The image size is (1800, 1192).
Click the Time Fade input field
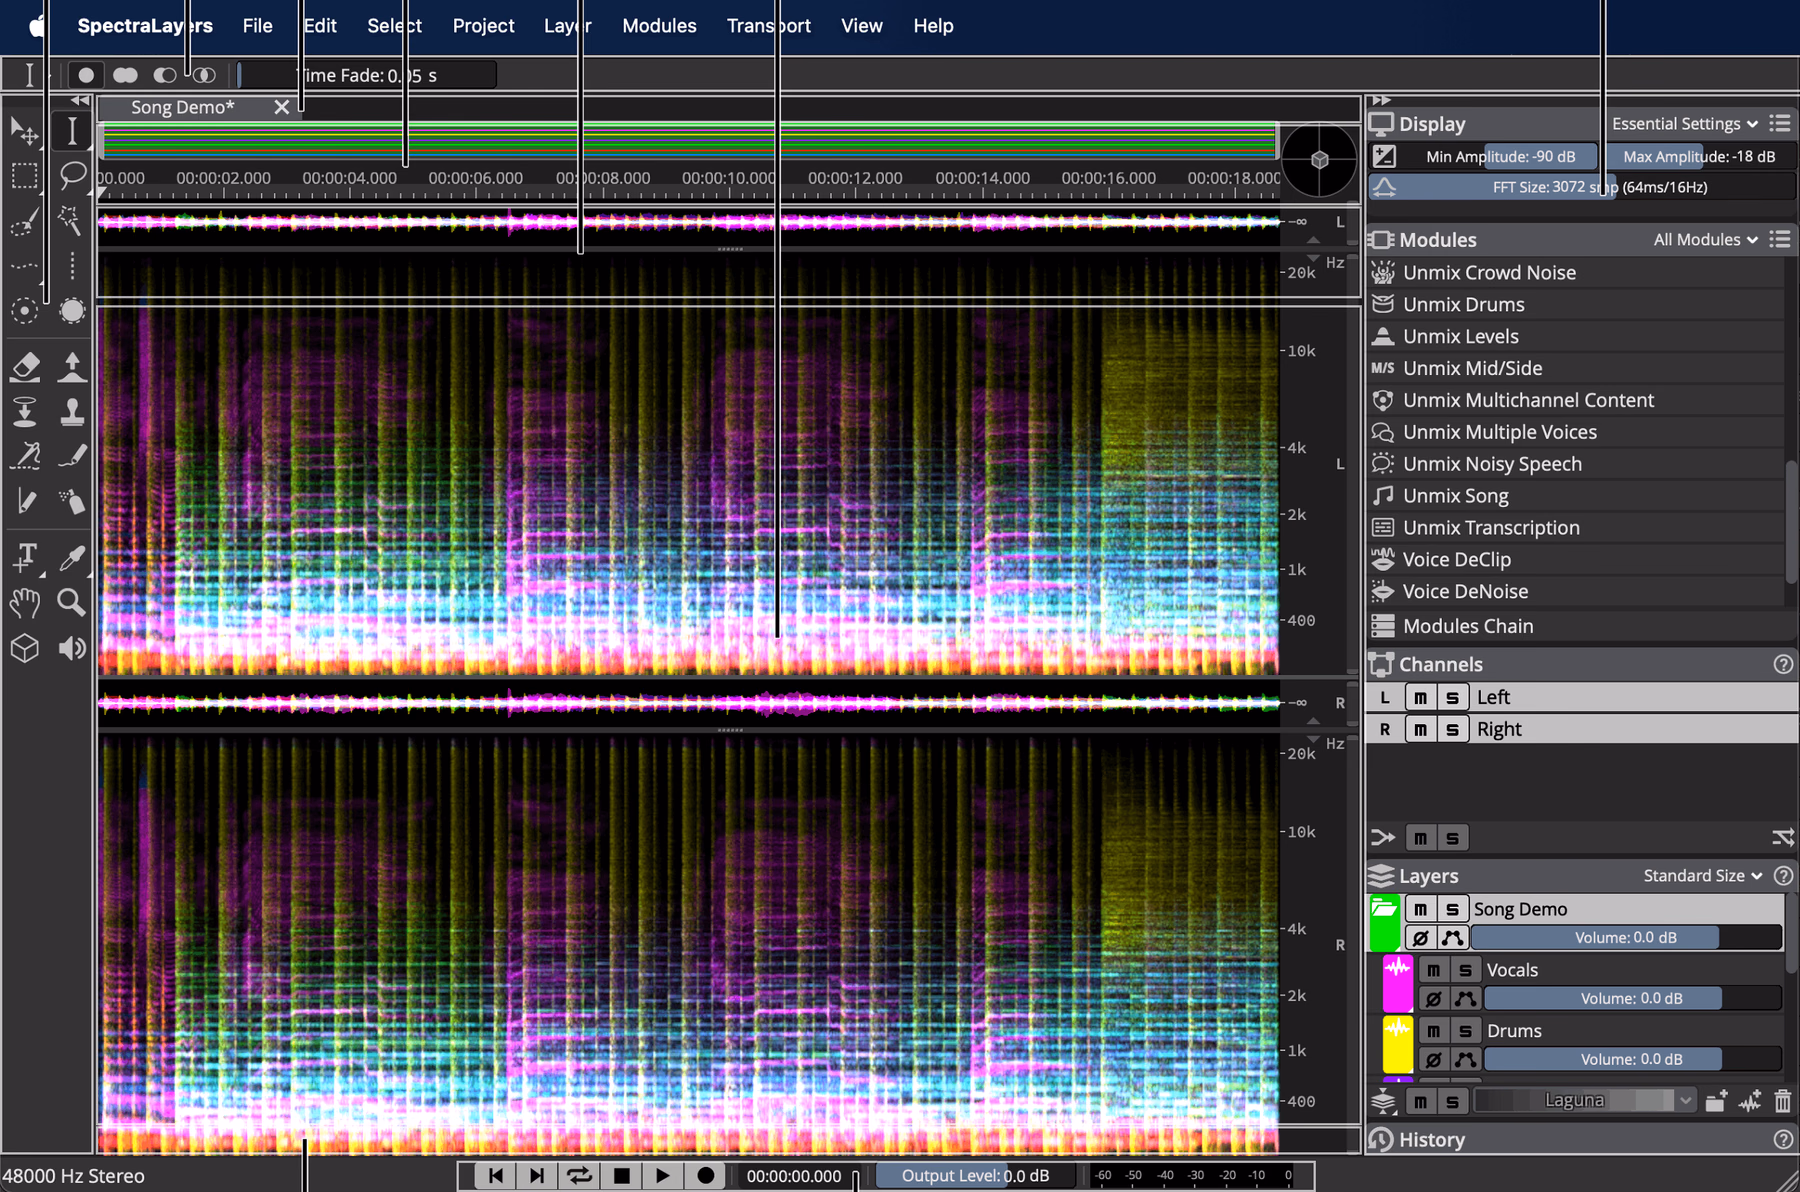365,75
